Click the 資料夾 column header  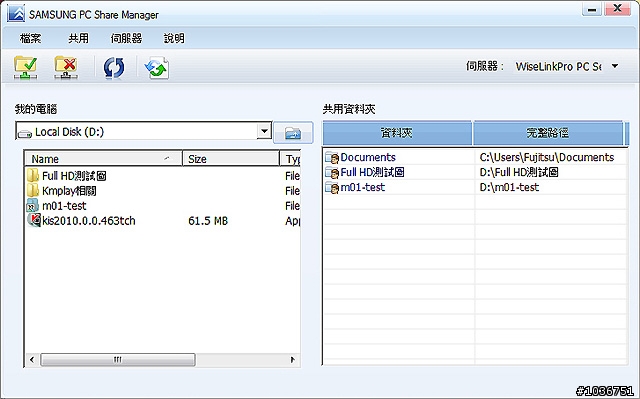point(397,133)
